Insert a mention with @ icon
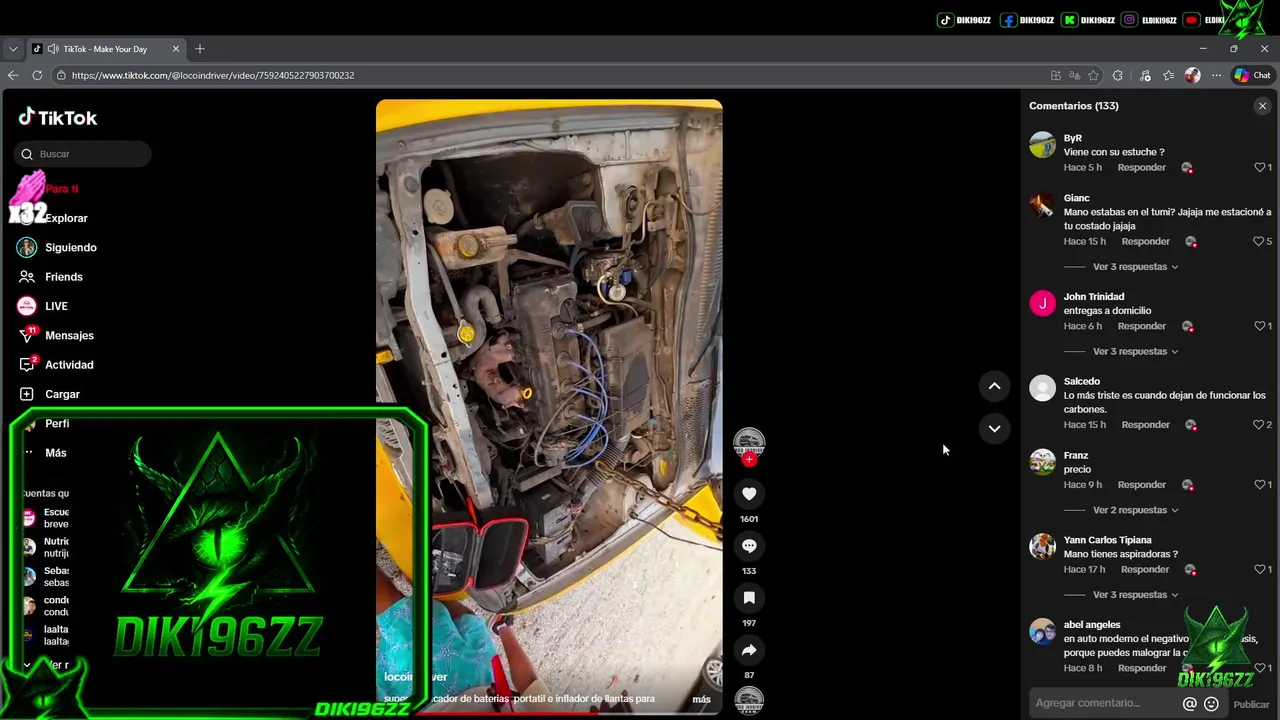 pyautogui.click(x=1189, y=704)
